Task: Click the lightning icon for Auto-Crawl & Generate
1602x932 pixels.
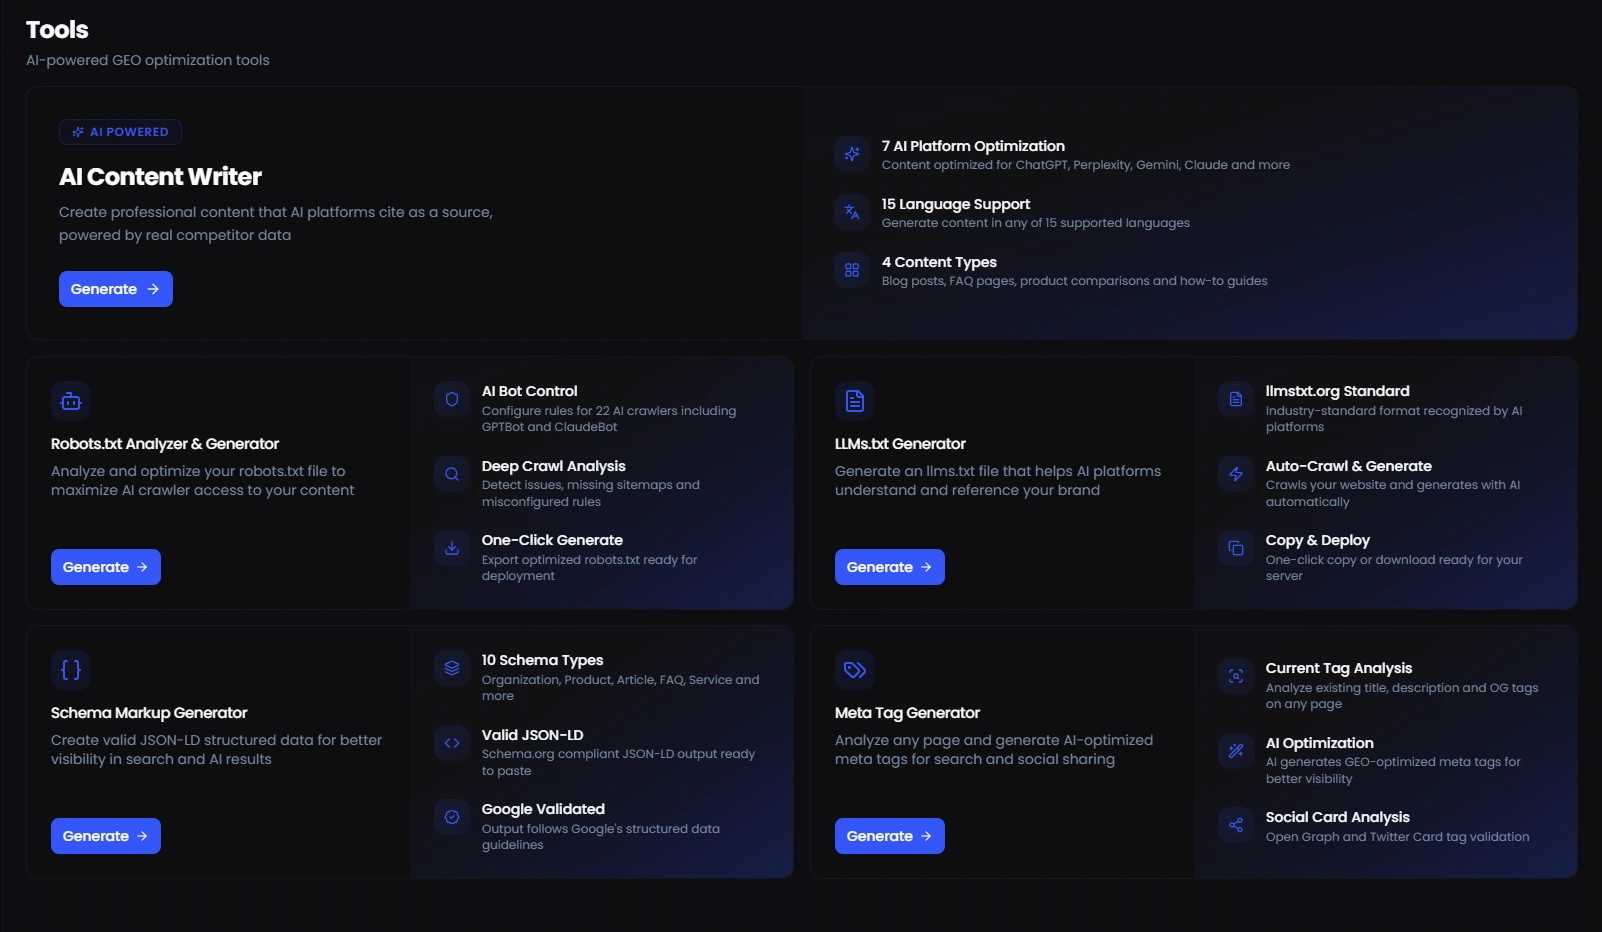Action: pos(1235,474)
